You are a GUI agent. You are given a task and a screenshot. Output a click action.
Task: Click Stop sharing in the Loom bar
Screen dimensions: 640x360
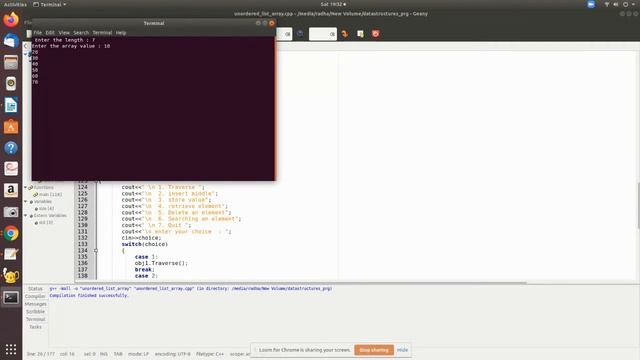click(374, 350)
